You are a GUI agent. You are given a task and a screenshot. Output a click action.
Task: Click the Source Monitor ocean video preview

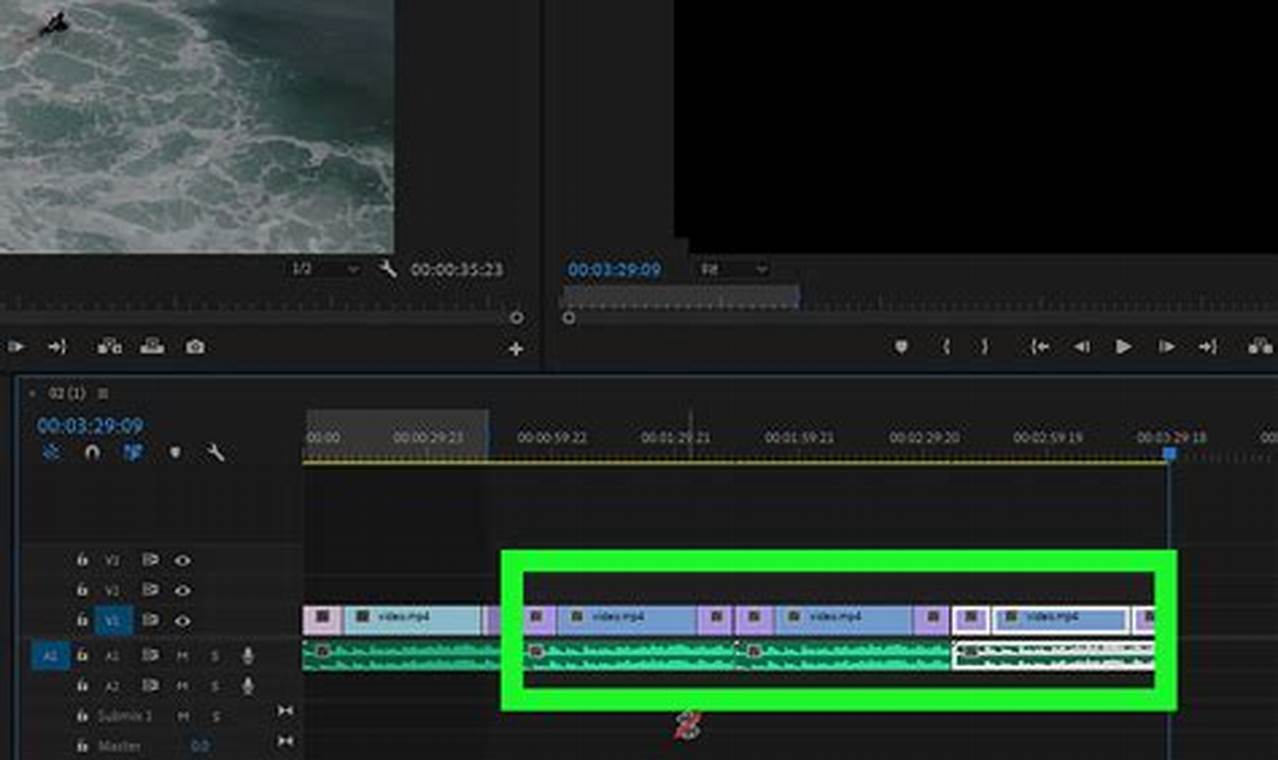(196, 126)
